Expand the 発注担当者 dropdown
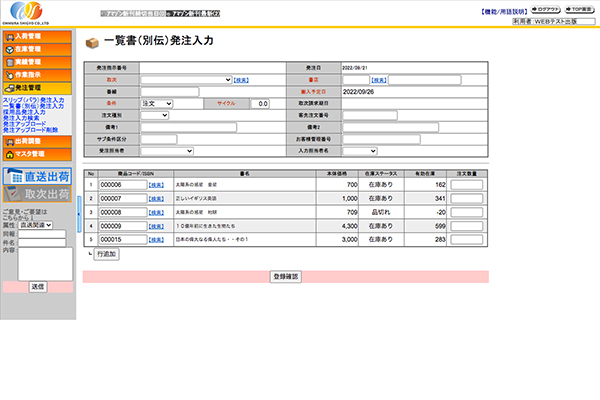 167,151
